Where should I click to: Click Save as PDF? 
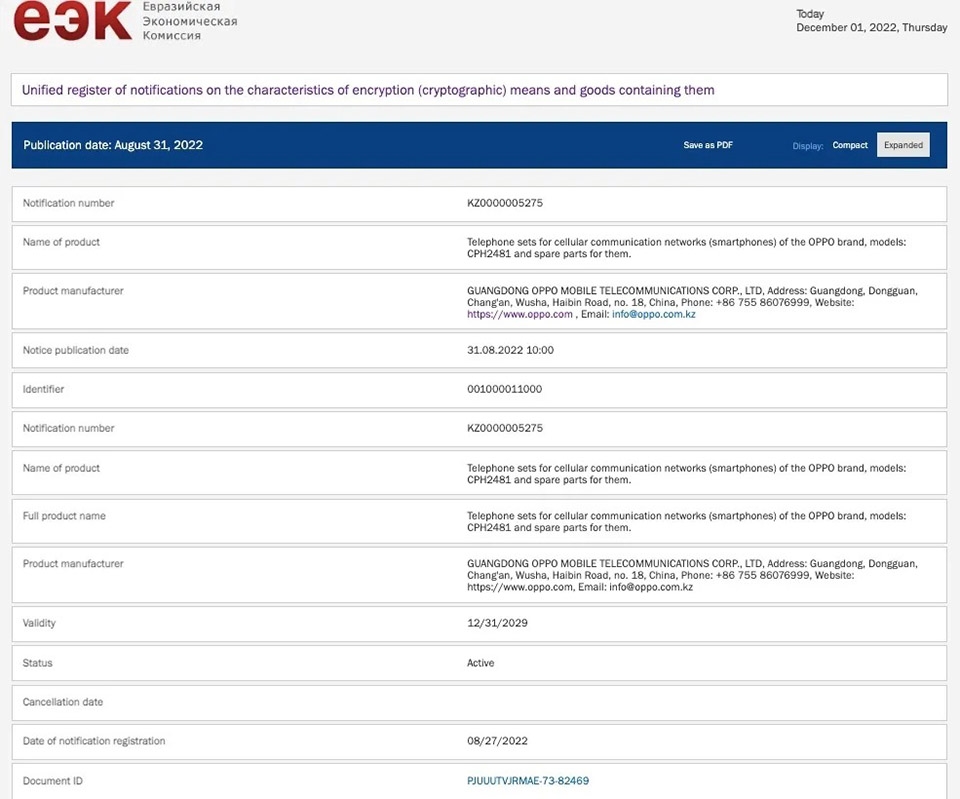[708, 145]
